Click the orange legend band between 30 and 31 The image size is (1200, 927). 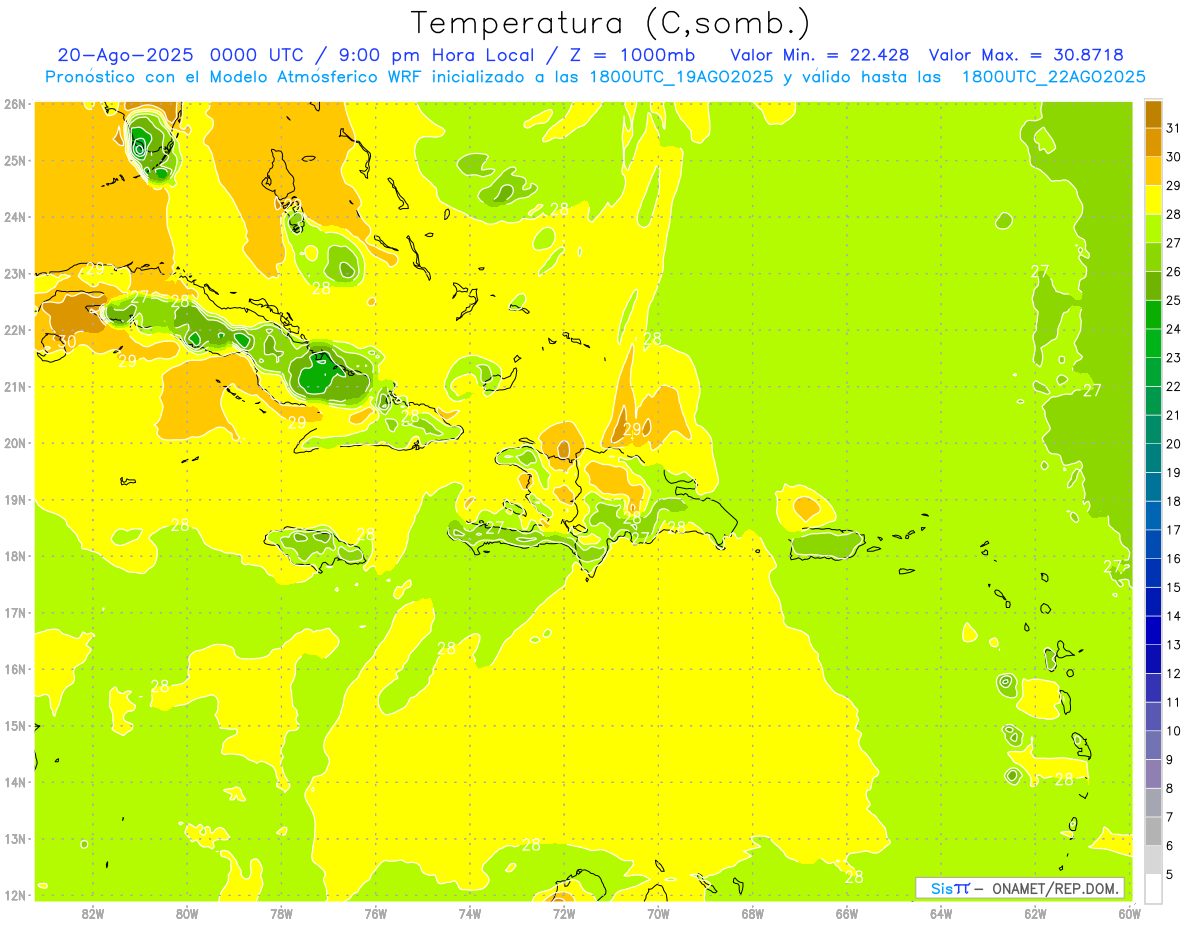click(1153, 143)
